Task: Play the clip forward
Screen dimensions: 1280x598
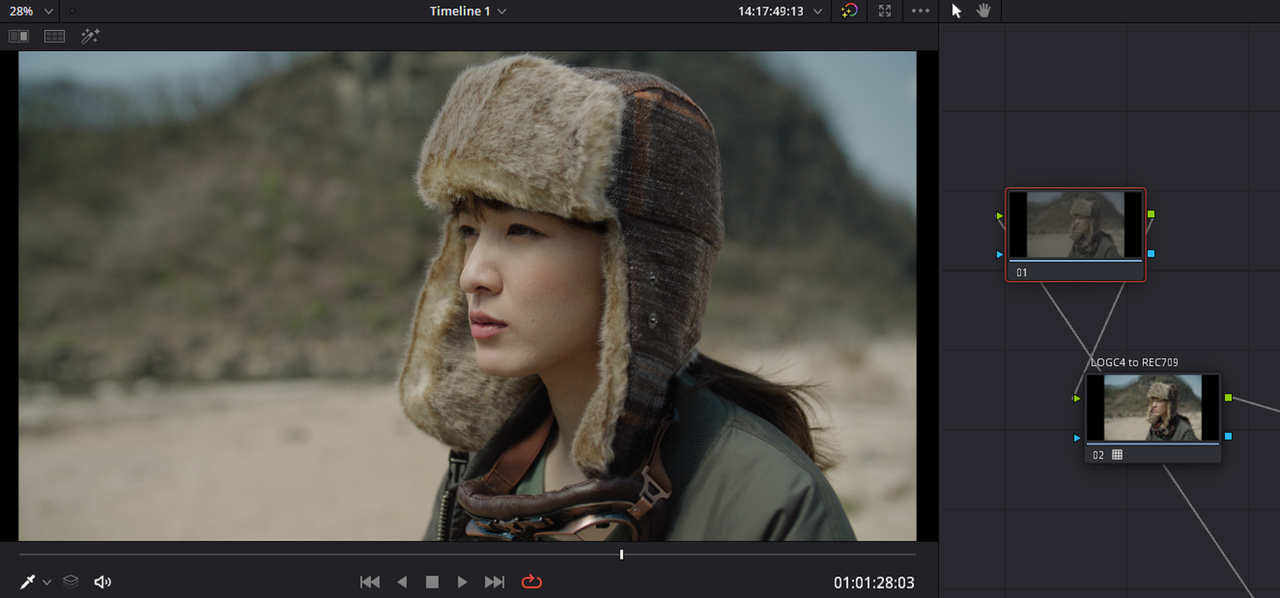Action: (x=462, y=581)
